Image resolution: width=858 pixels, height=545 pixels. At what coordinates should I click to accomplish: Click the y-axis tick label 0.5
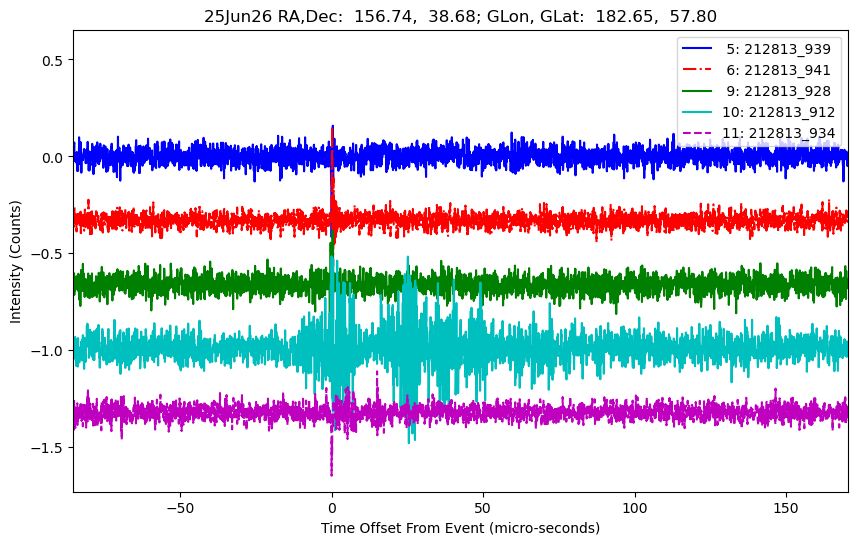tap(53, 60)
